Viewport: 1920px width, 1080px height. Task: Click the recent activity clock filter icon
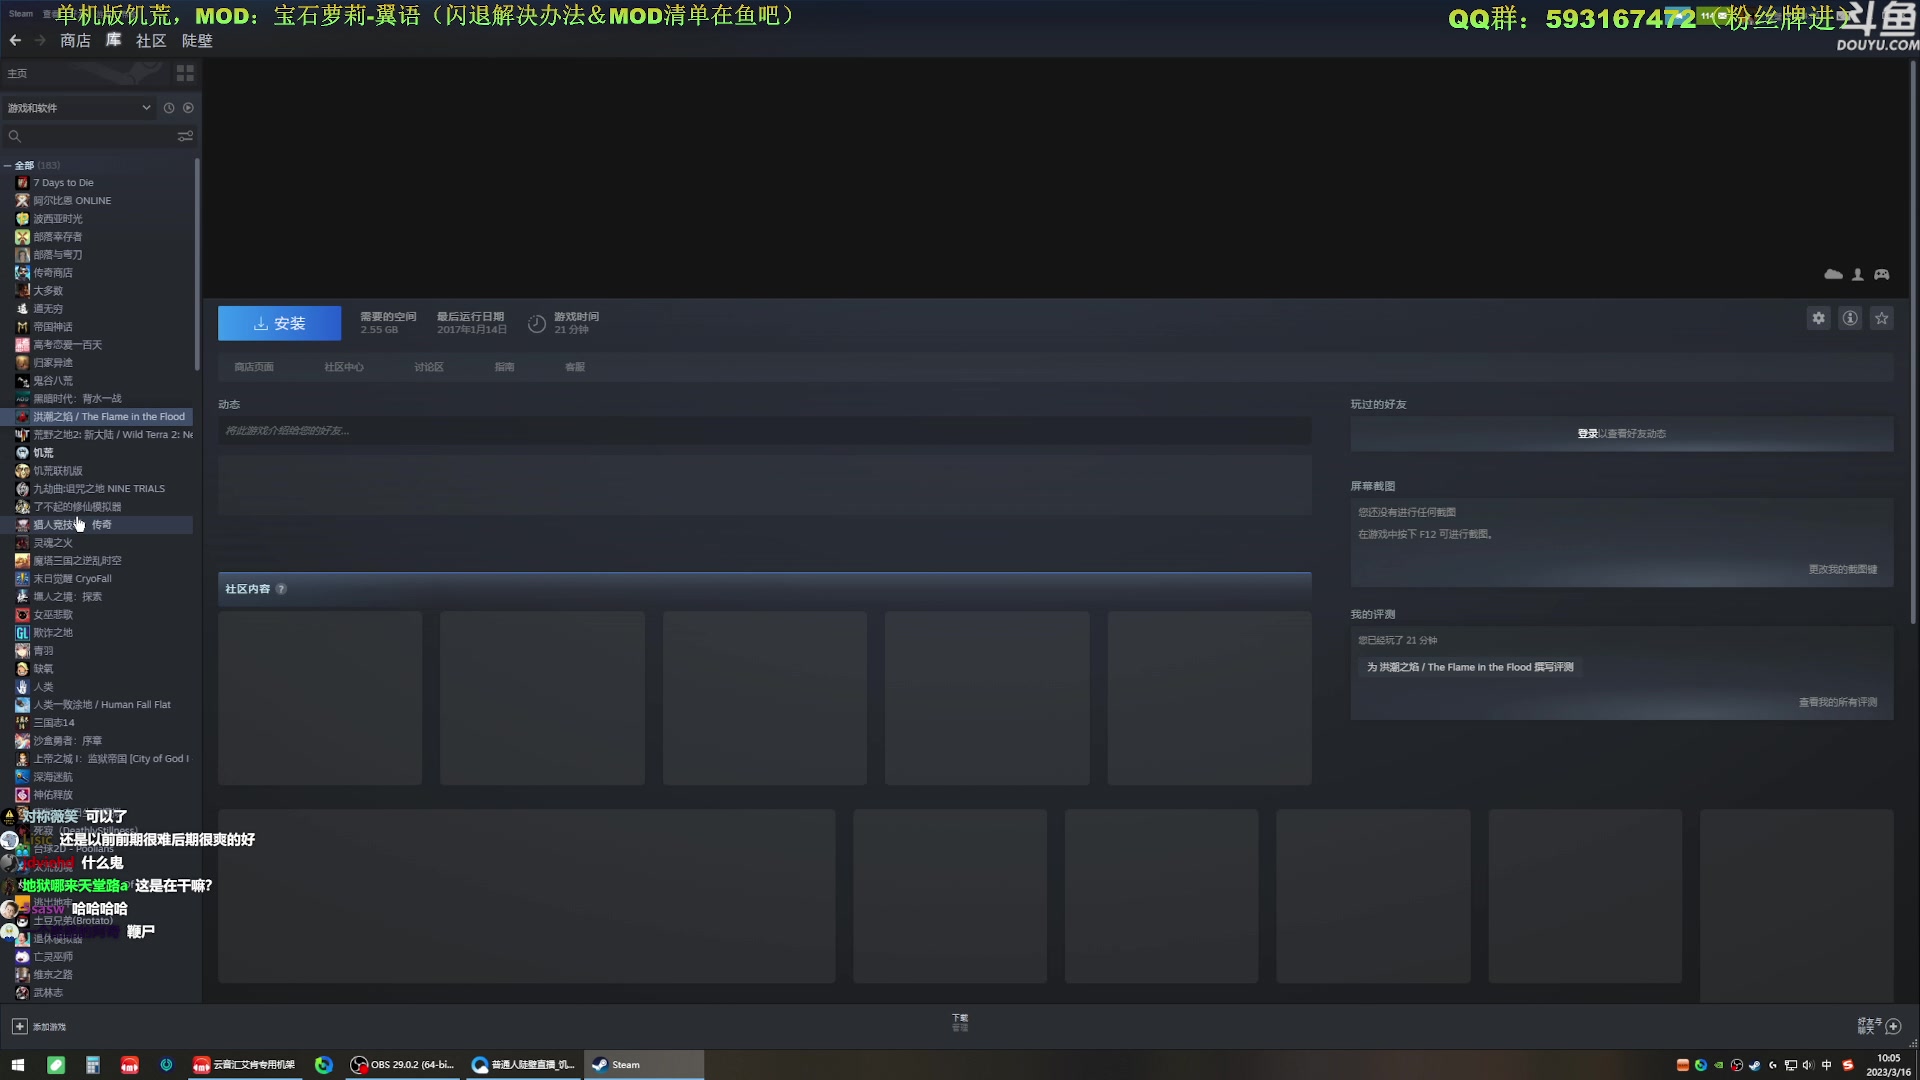tap(169, 108)
